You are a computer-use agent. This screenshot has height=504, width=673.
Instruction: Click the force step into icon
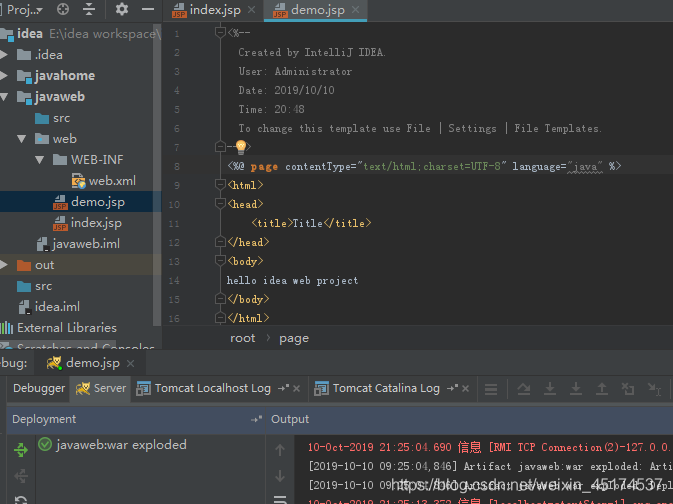[x=576, y=389]
